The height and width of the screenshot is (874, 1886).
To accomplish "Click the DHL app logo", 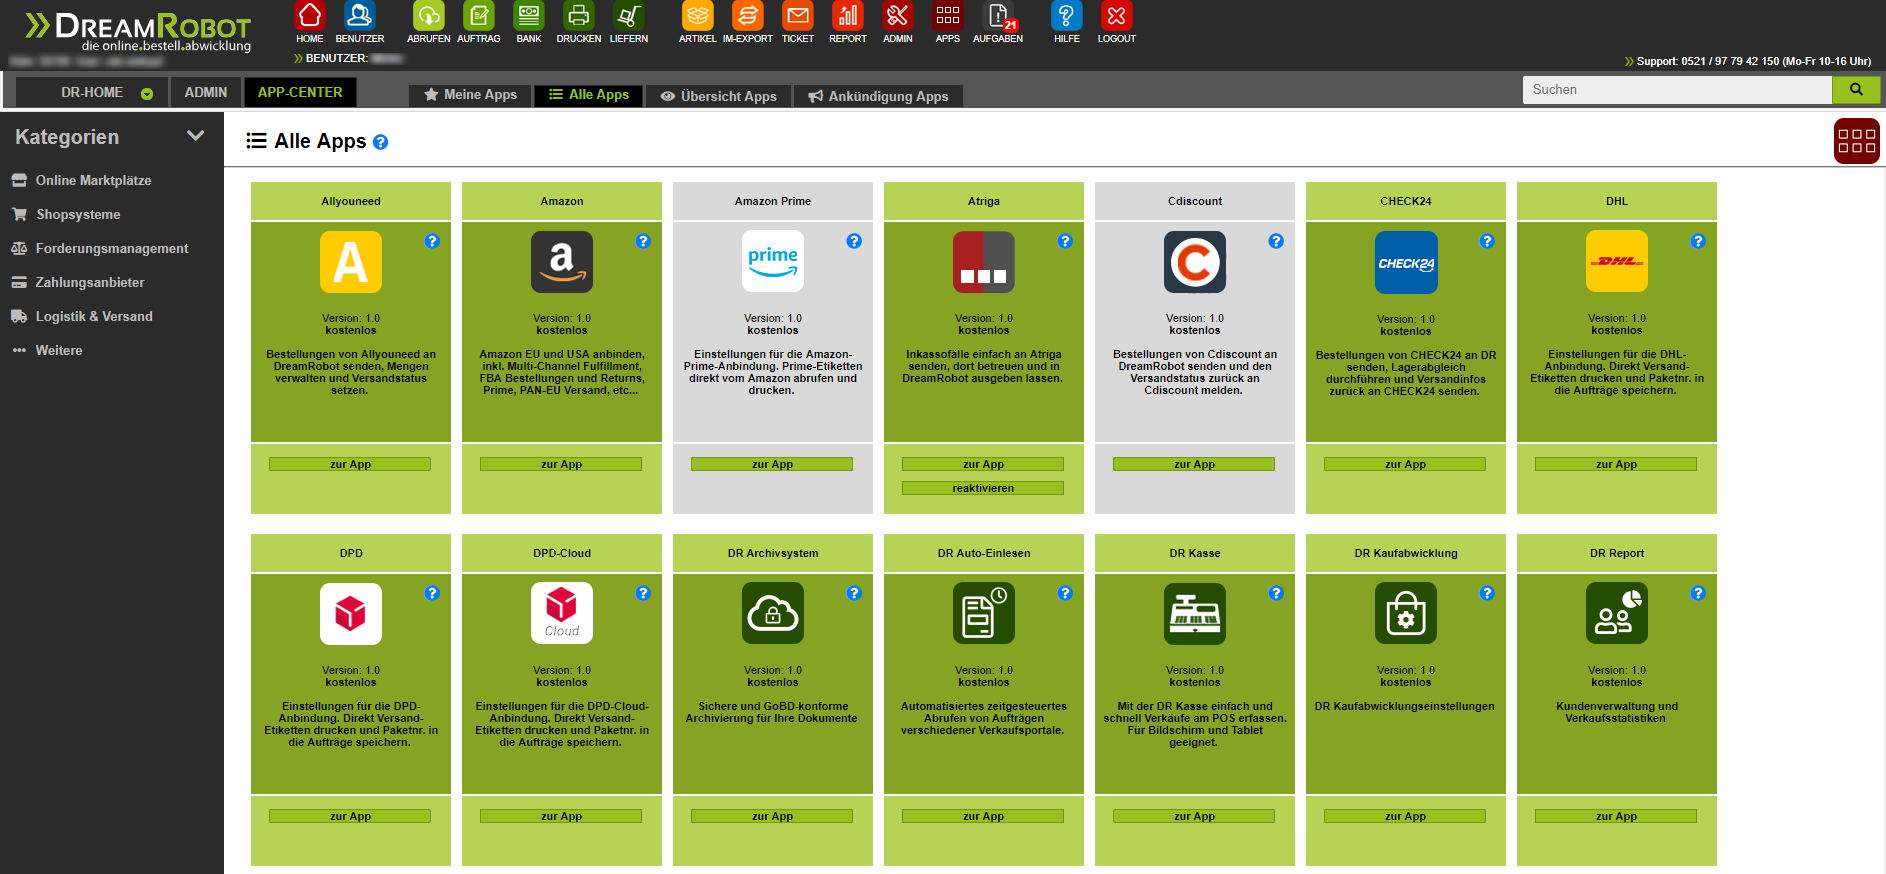I will [x=1617, y=262].
